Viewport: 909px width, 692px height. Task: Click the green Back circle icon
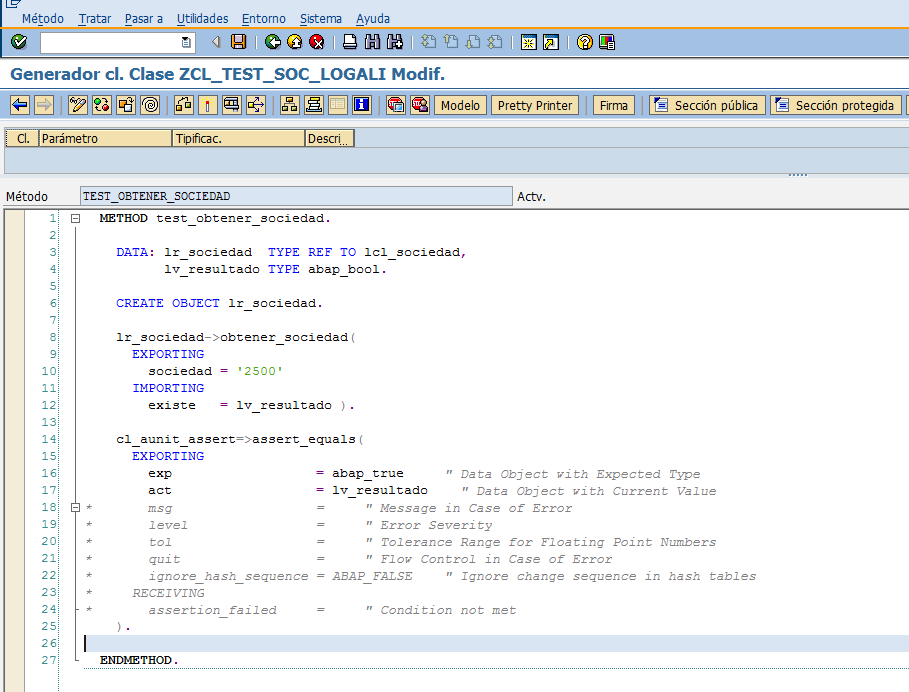(272, 42)
